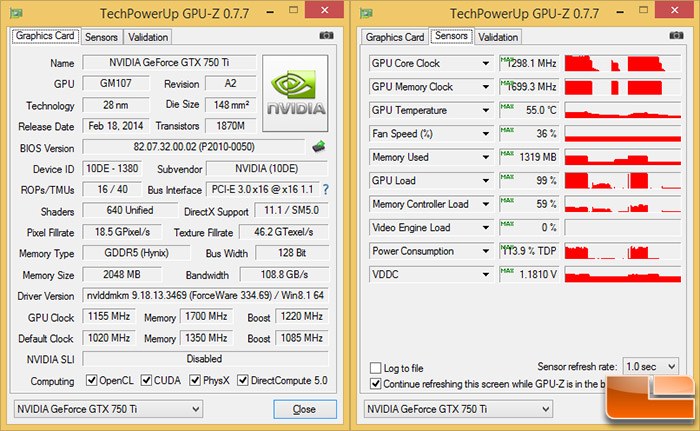
Task: Click the camera screenshot icon in left GPU-Z window
Action: coord(326,35)
